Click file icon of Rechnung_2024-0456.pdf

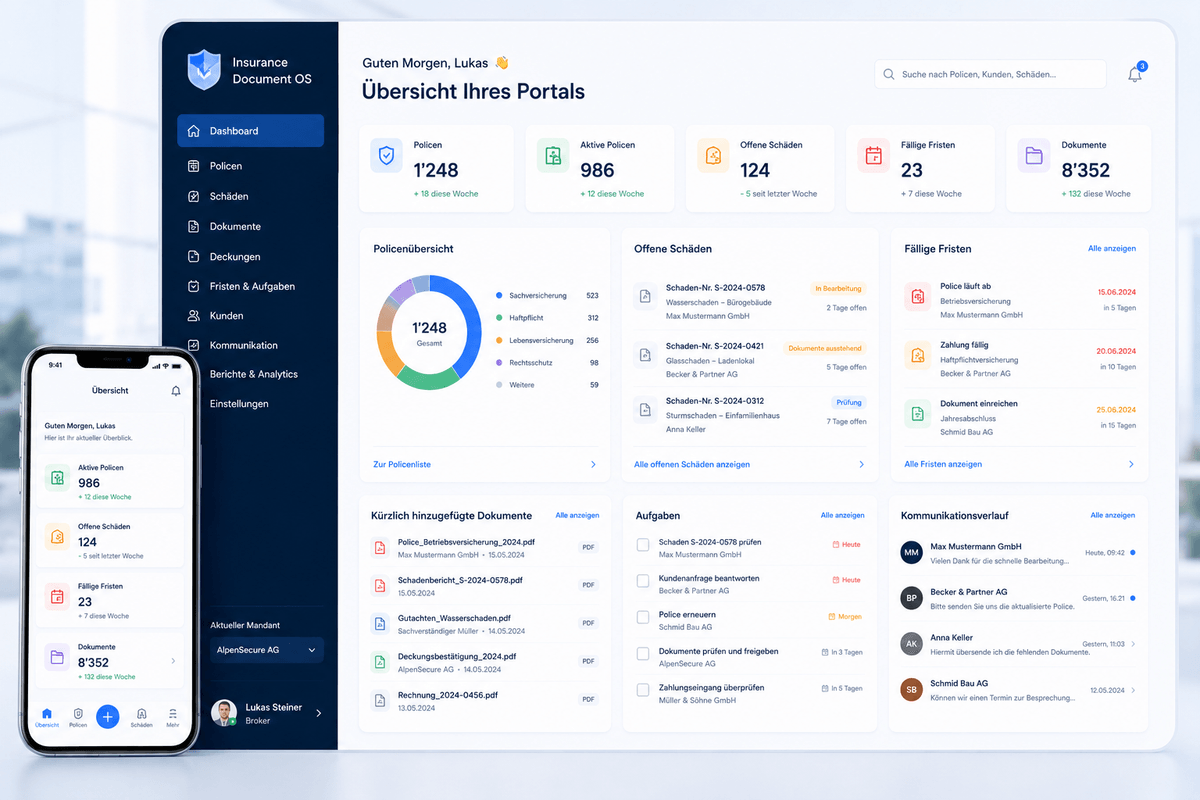[x=380, y=700]
